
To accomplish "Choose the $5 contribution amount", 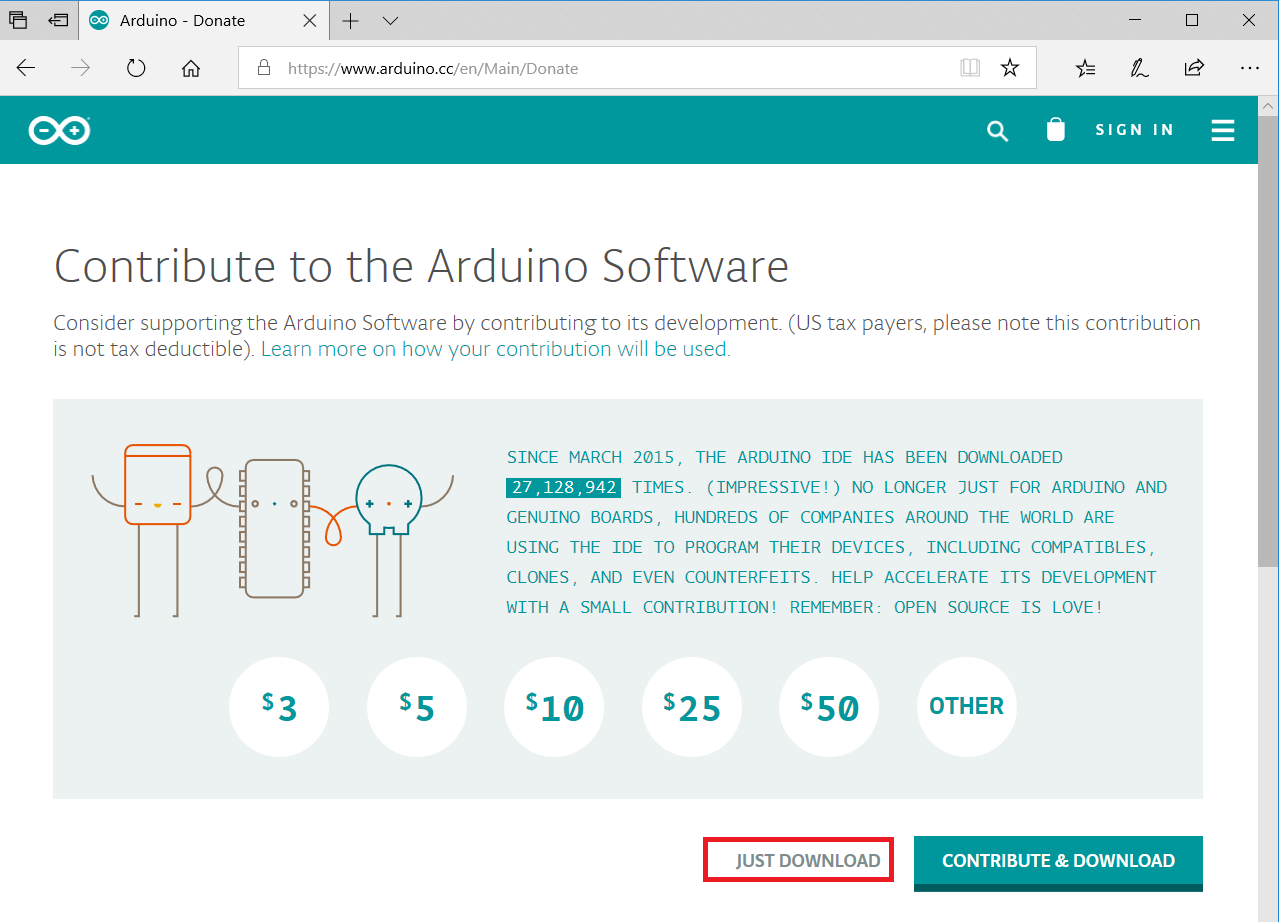I will pos(417,707).
